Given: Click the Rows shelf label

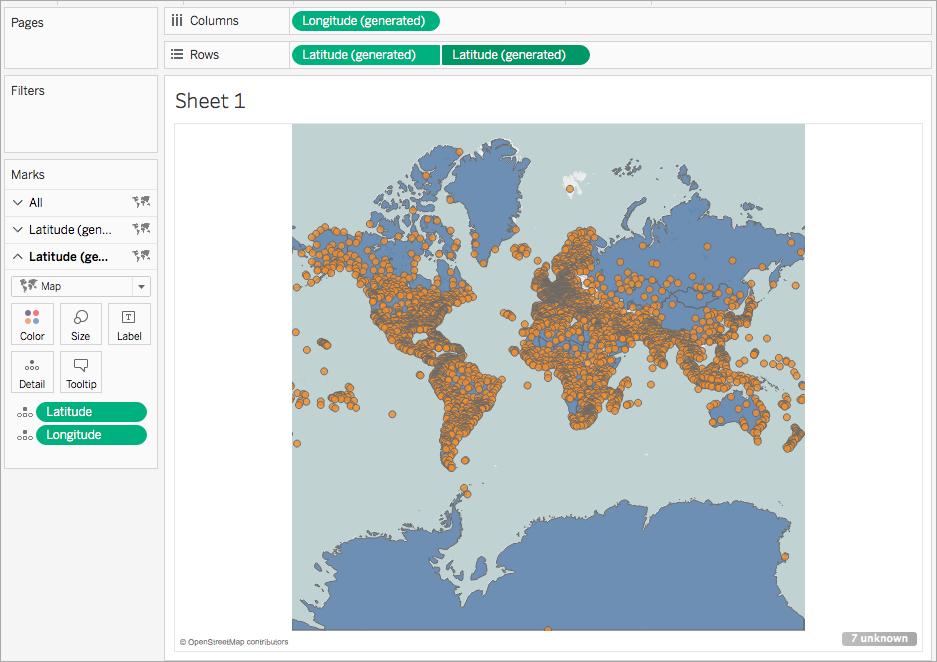Looking at the screenshot, I should pyautogui.click(x=204, y=54).
